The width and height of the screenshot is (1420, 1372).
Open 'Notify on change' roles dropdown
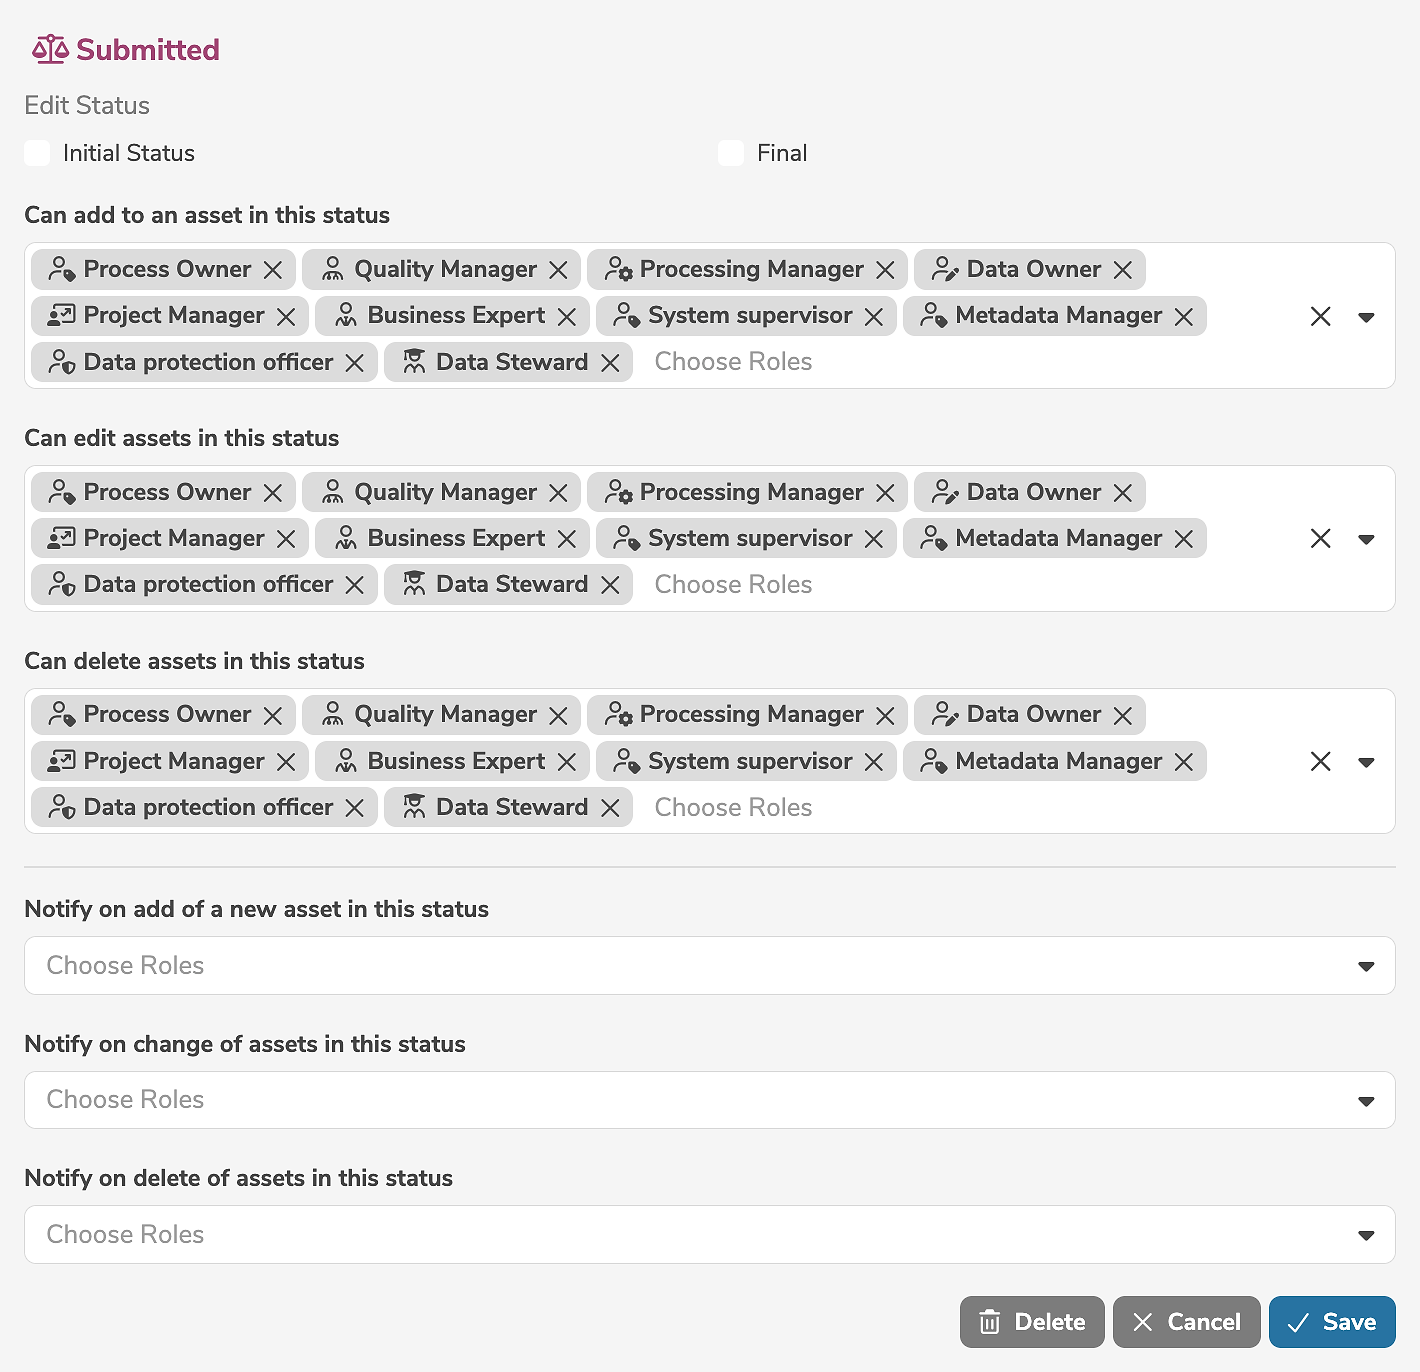coord(1366,1101)
